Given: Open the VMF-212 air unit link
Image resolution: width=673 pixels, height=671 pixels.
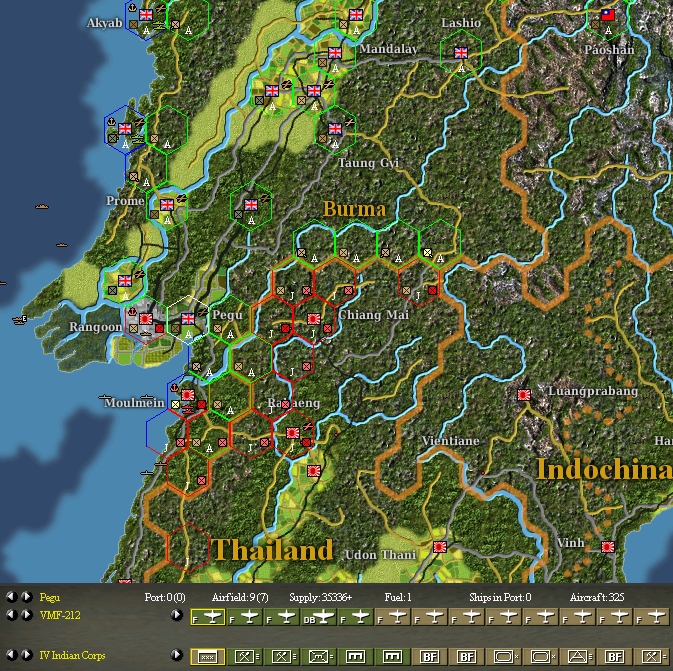Looking at the screenshot, I should (60, 615).
